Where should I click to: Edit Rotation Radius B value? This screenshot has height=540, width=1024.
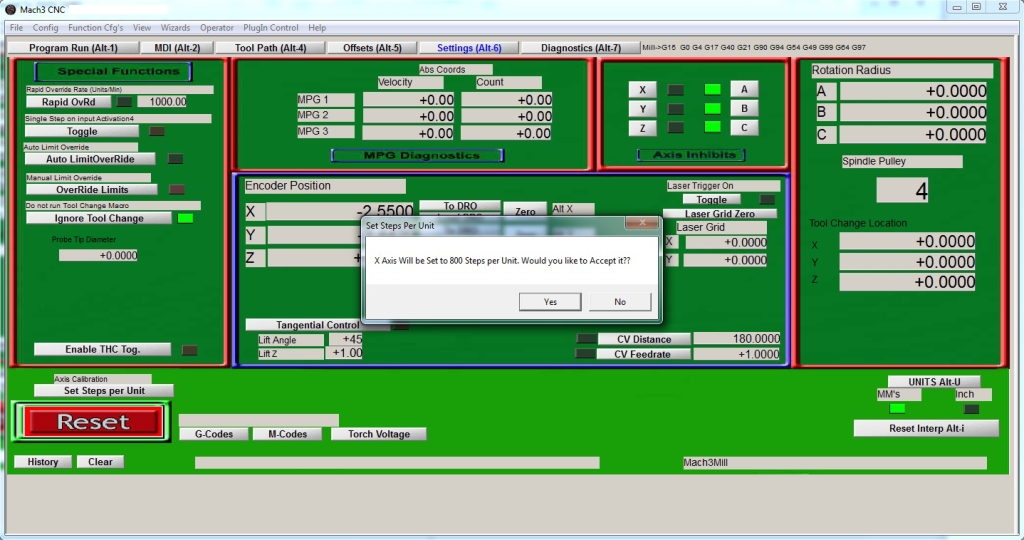click(x=914, y=112)
